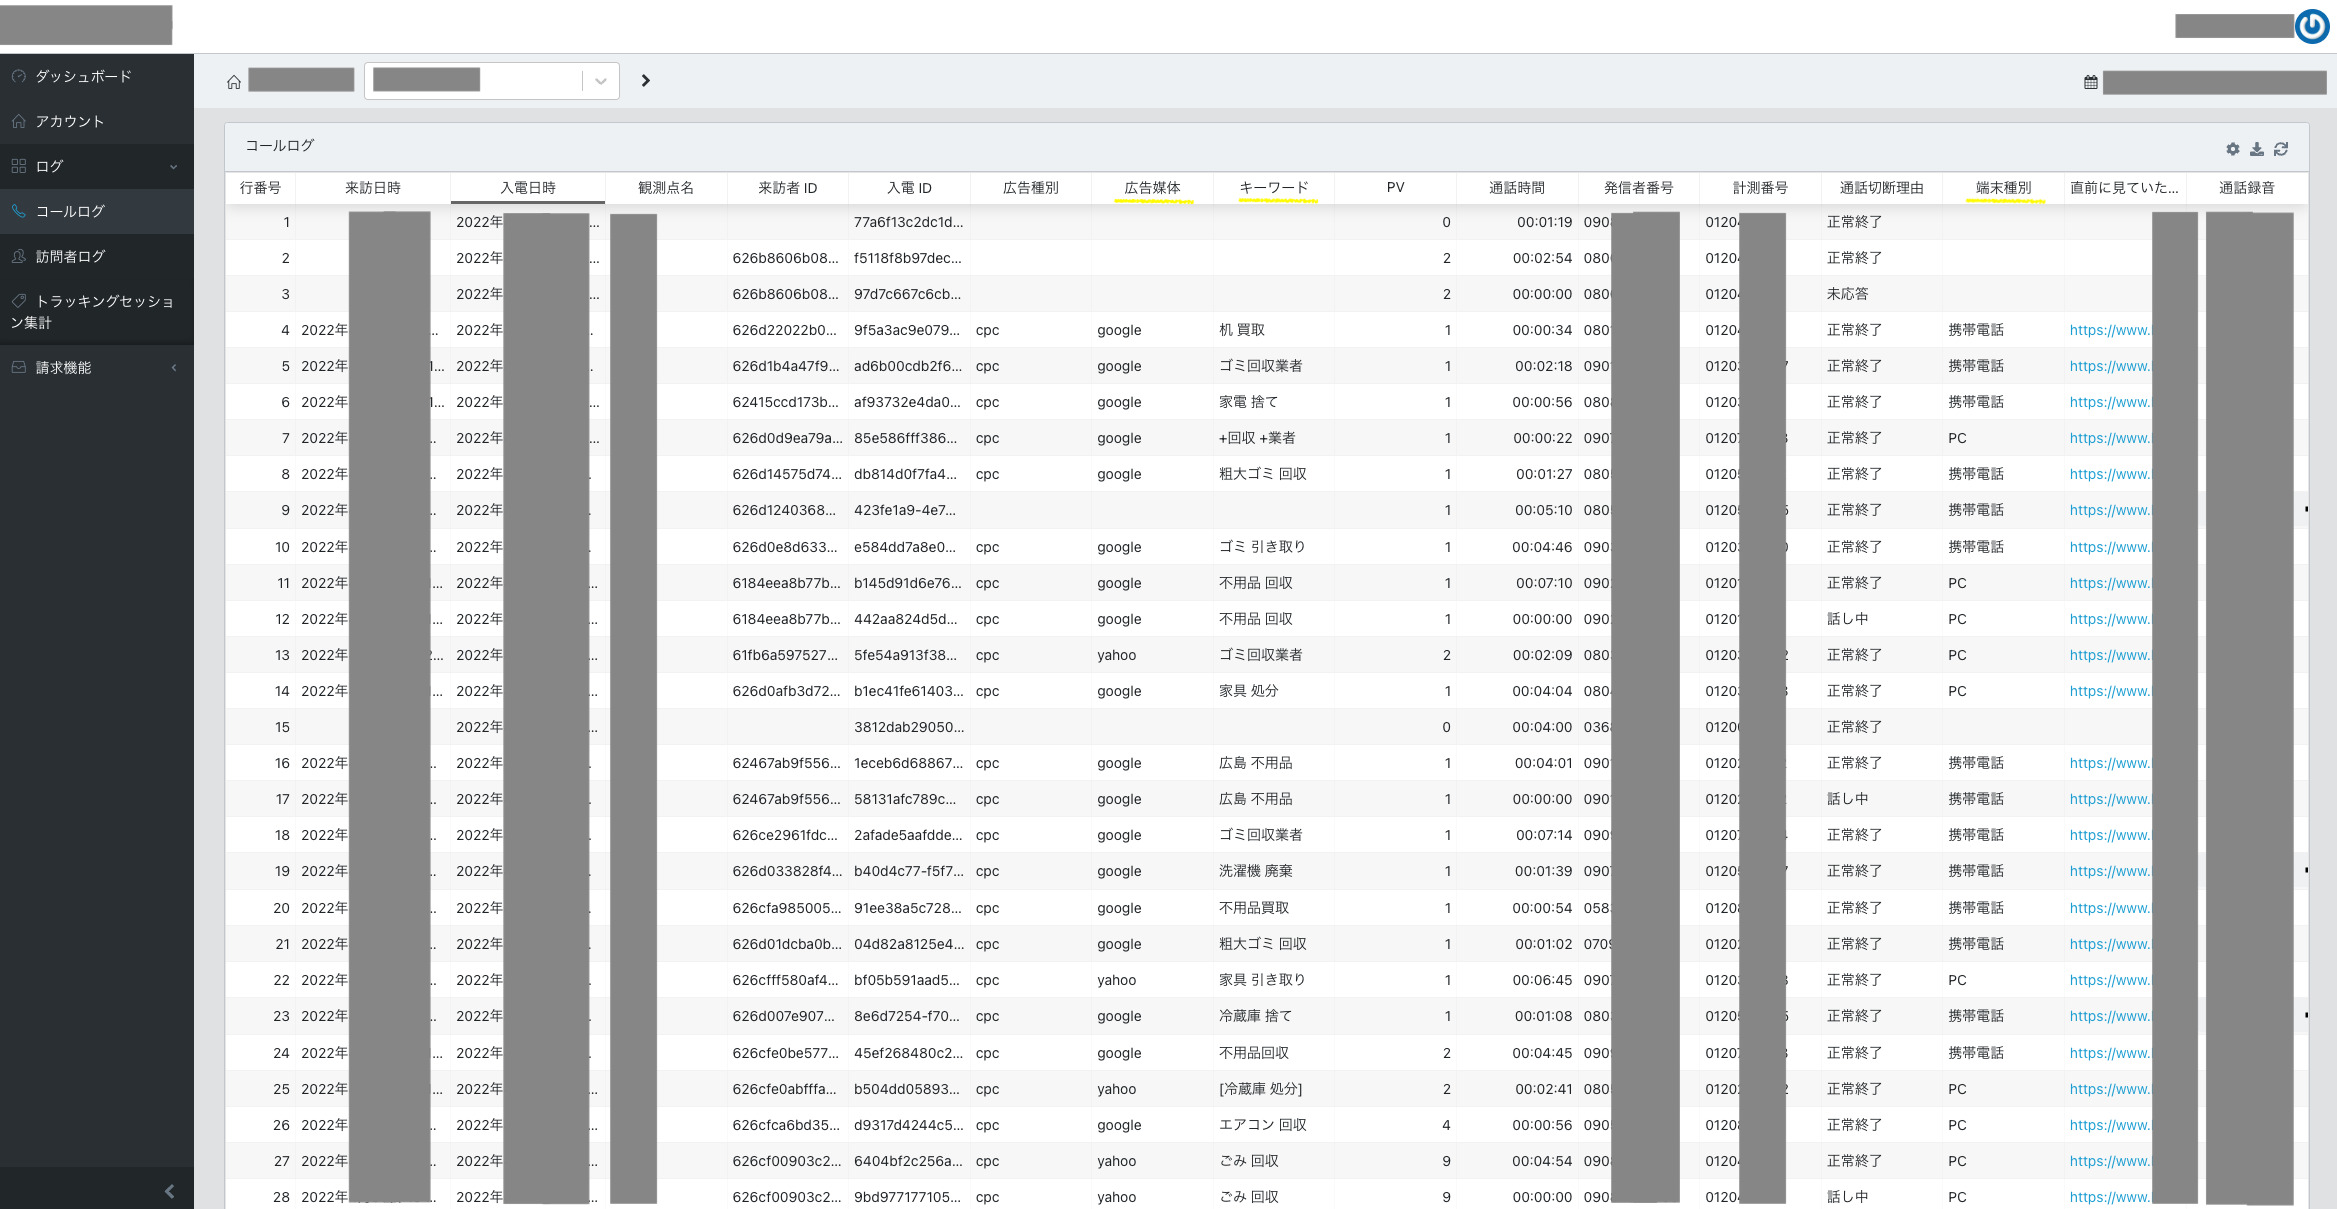The height and width of the screenshot is (1209, 2337).
Task: Sort by 入電 ID column header
Action: coord(909,188)
